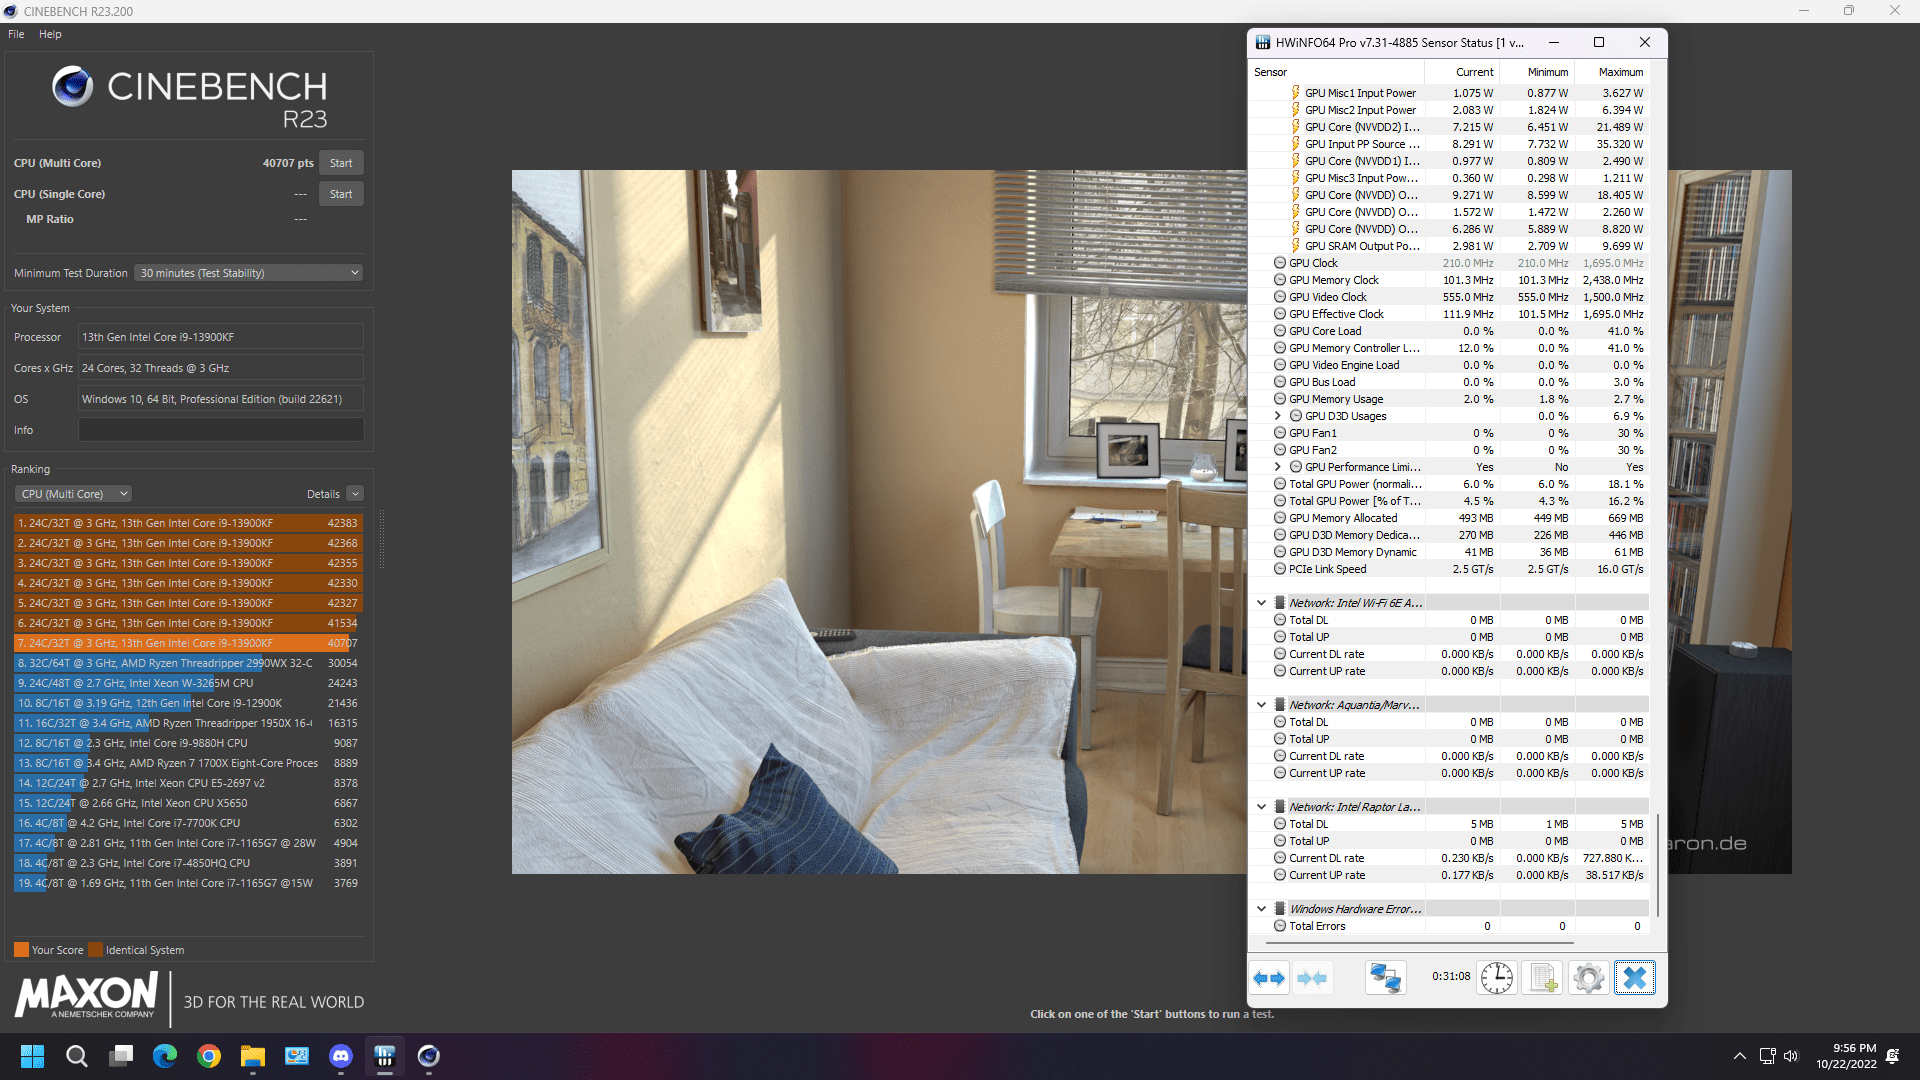
Task: Start logging sensors to file in HWiNFO
Action: [1542, 978]
